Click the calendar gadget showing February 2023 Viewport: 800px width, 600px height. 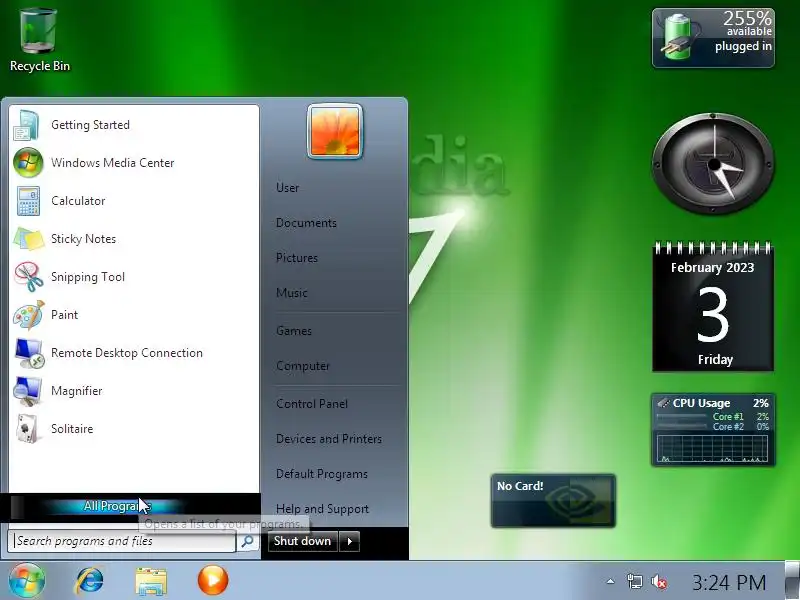[x=713, y=306]
